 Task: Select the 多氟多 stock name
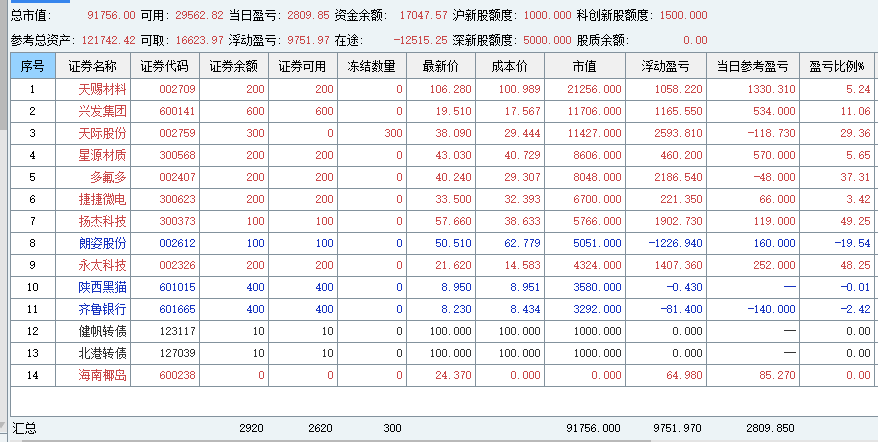tap(109, 178)
